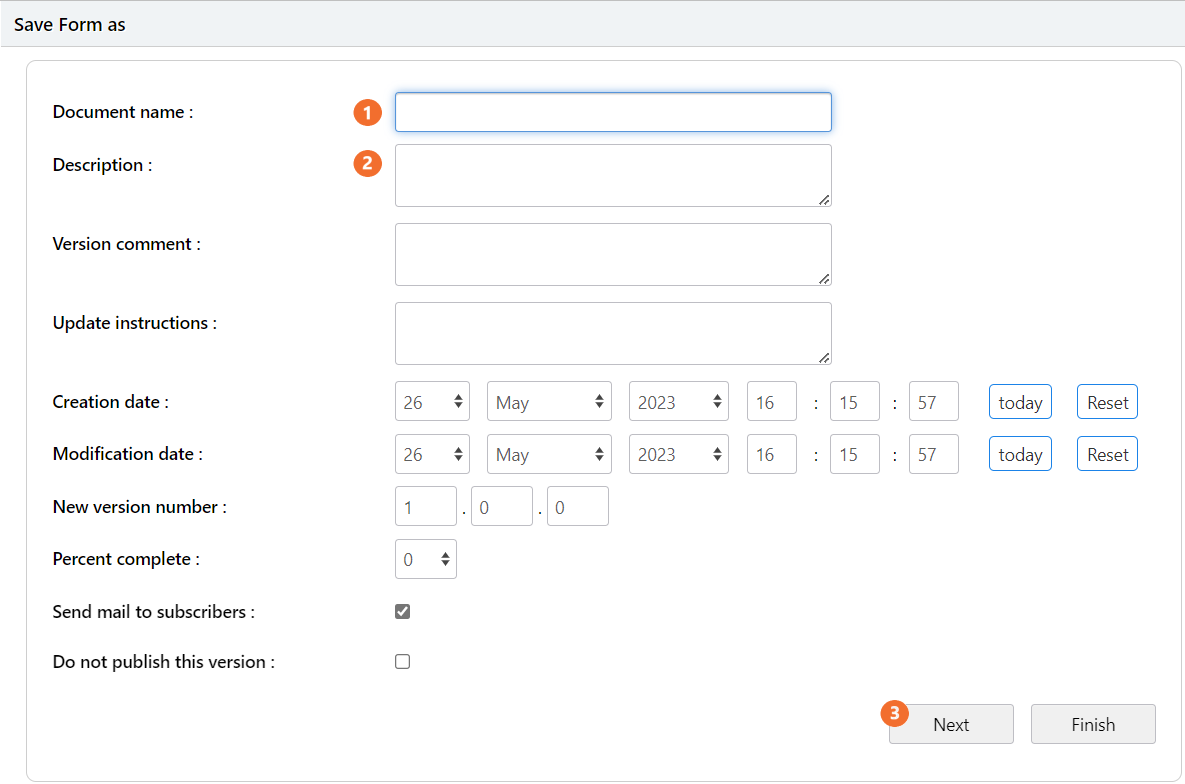This screenshot has width=1185, height=784.
Task: Click the Update instructions text area
Action: click(612, 332)
